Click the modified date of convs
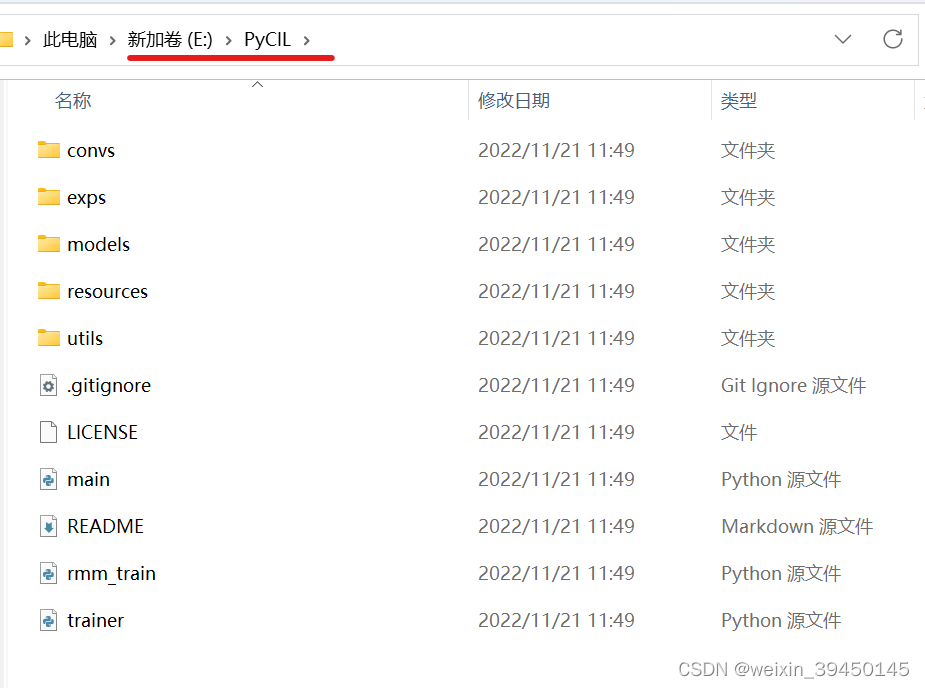Viewport: 925px width, 688px height. [556, 150]
